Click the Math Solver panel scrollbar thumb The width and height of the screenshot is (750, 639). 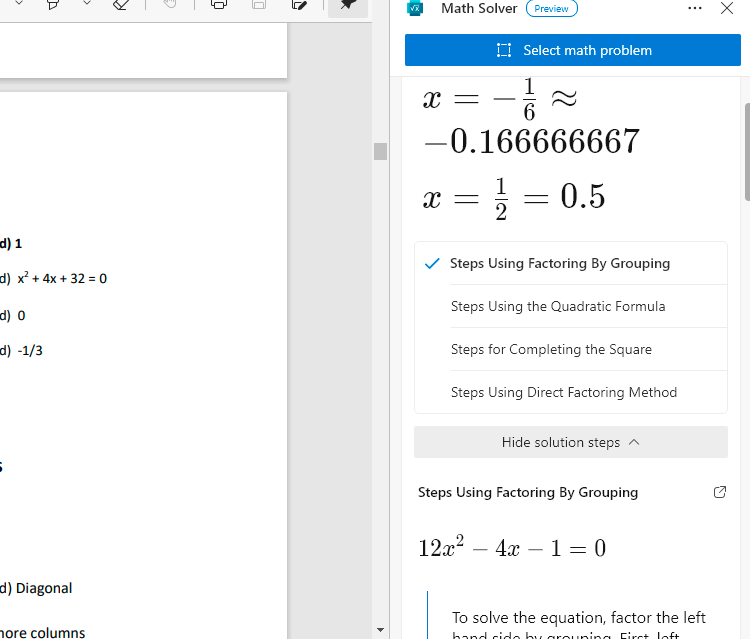747,152
